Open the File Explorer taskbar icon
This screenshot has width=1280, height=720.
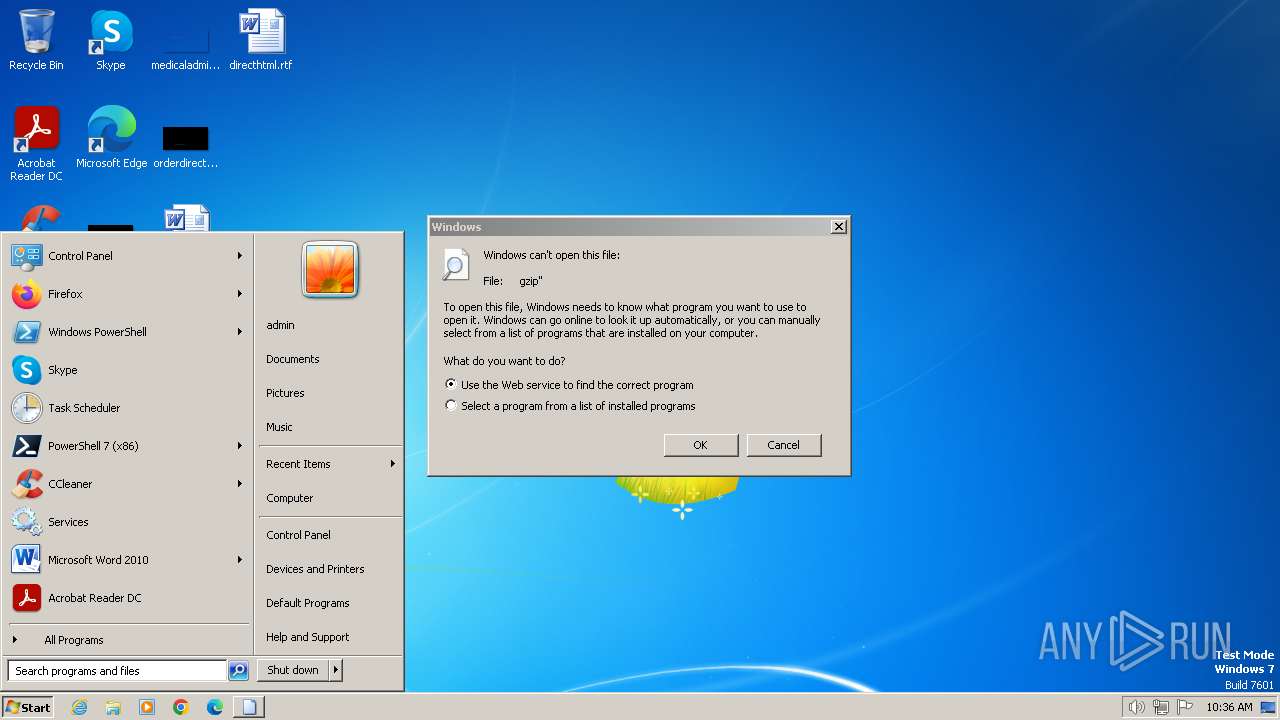(113, 707)
